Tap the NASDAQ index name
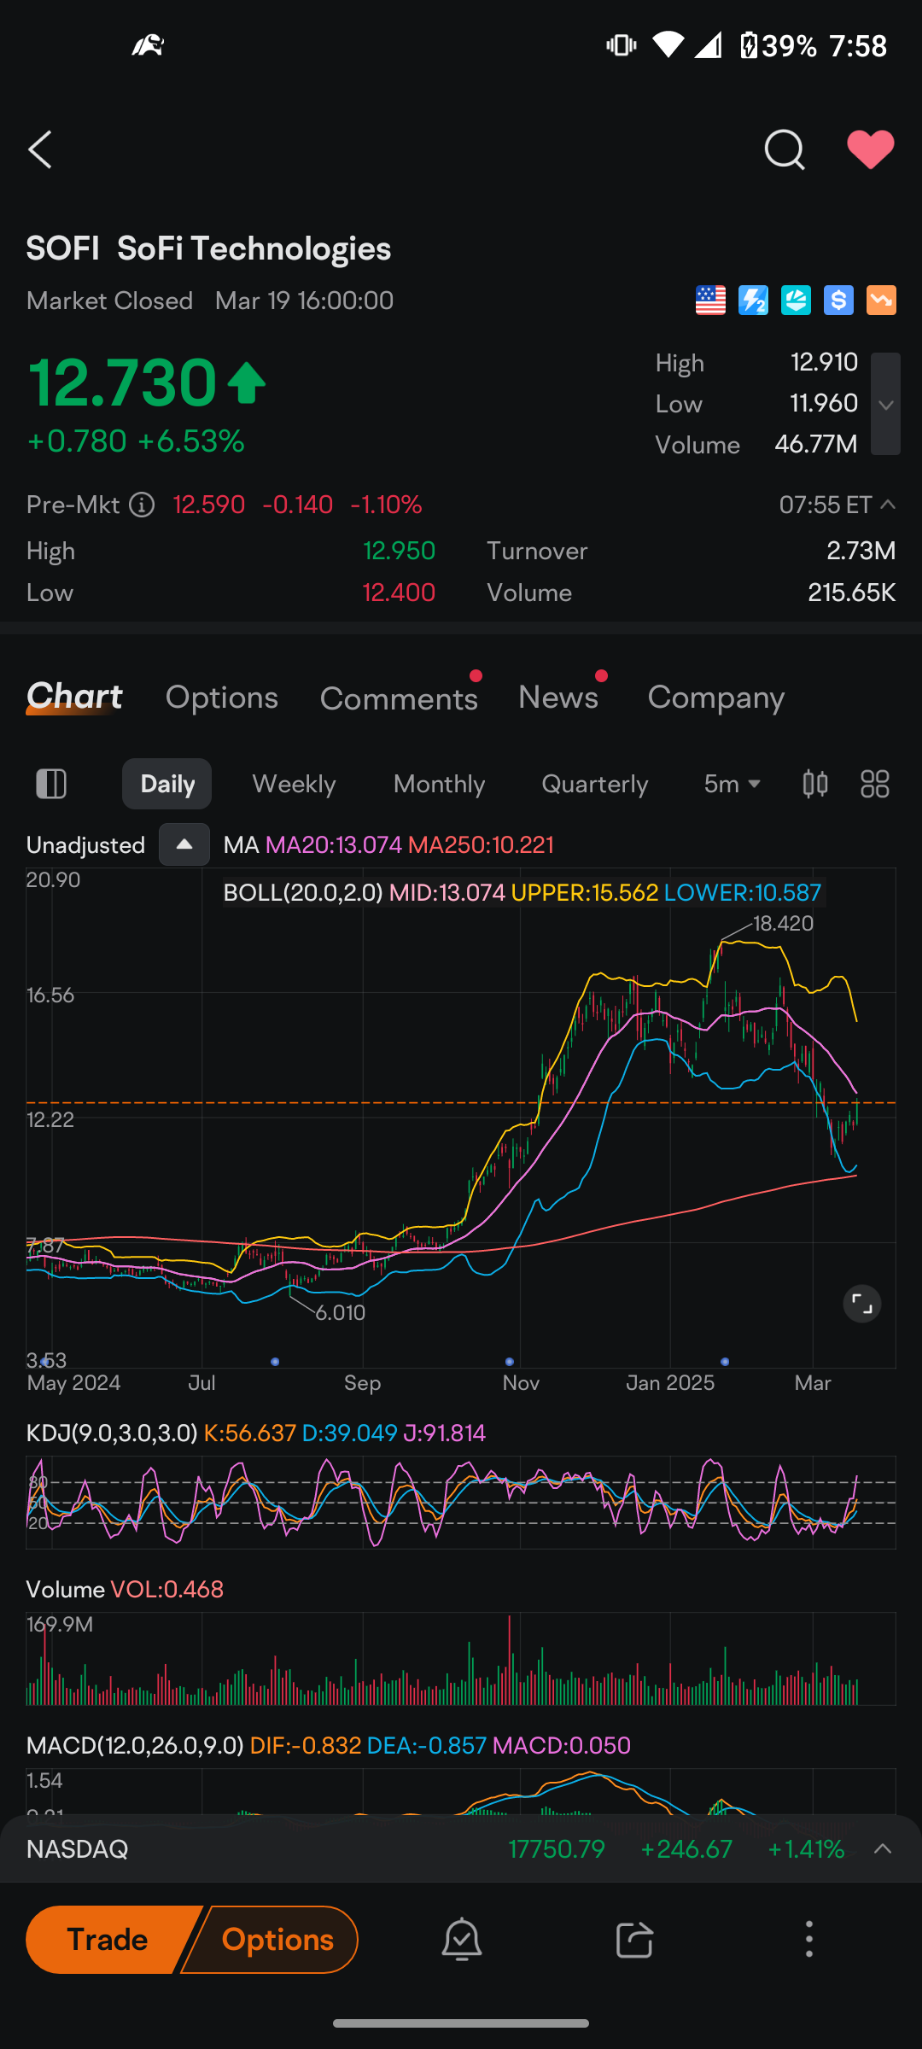 coord(77,1849)
